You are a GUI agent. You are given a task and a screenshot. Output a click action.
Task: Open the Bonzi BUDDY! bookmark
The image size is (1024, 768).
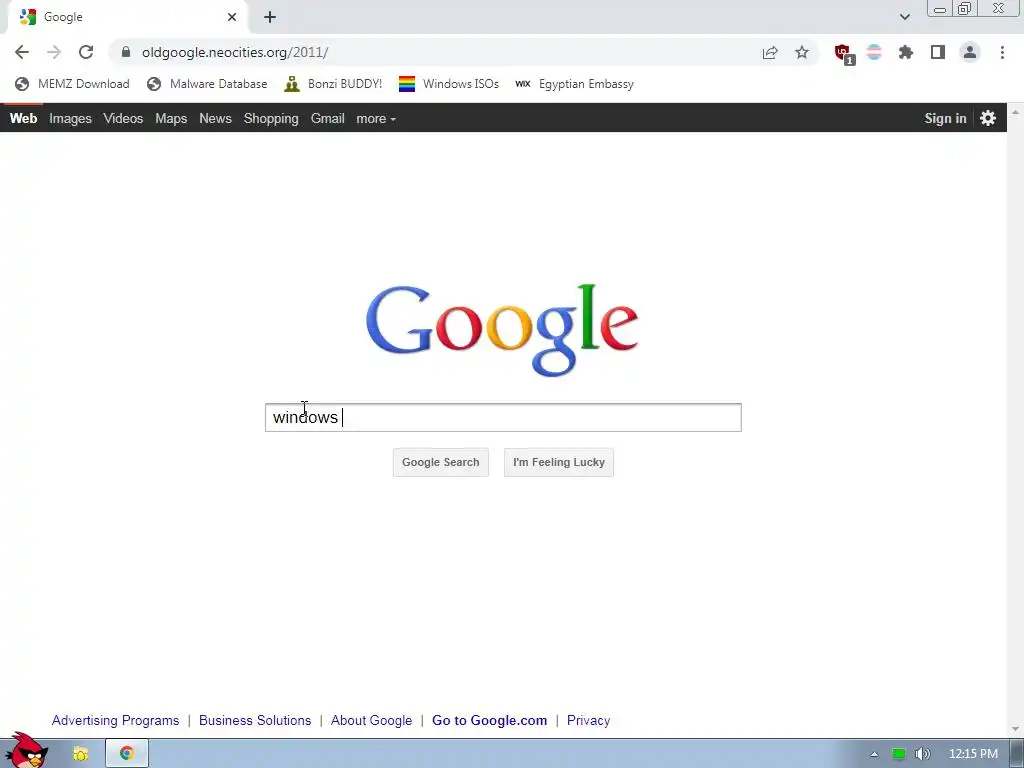pyautogui.click(x=333, y=84)
